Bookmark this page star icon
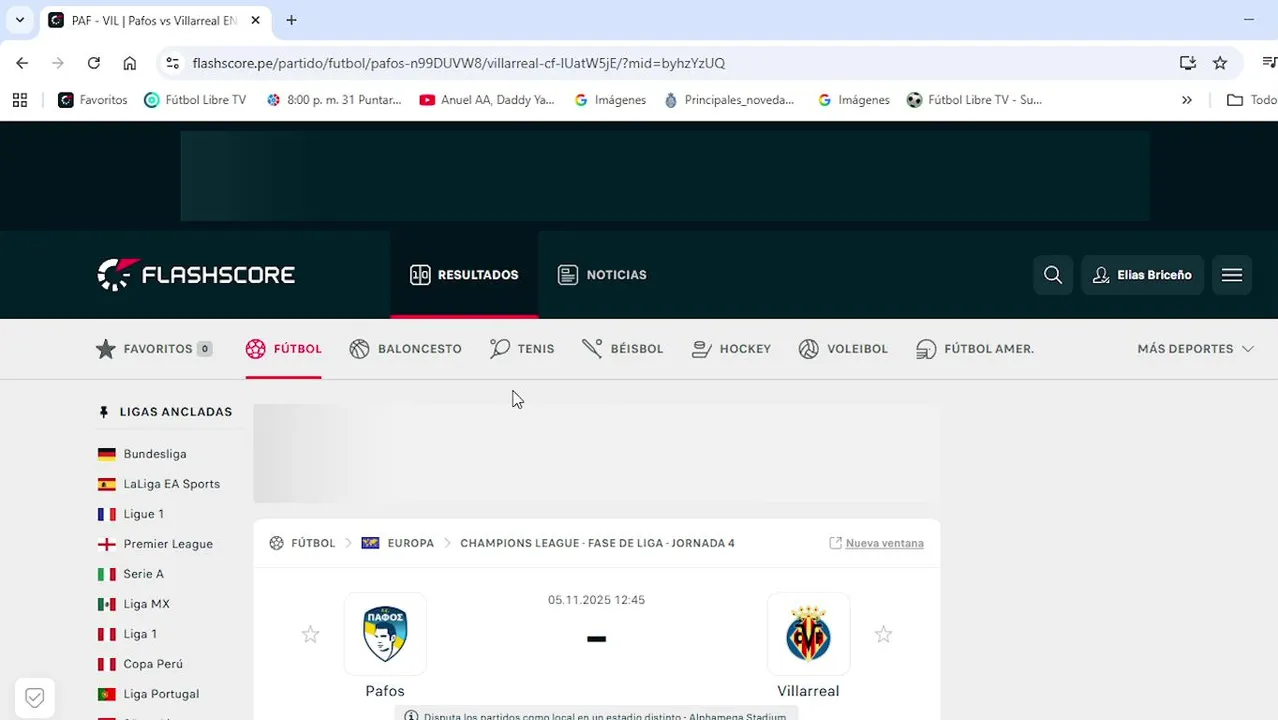 tap(1220, 63)
